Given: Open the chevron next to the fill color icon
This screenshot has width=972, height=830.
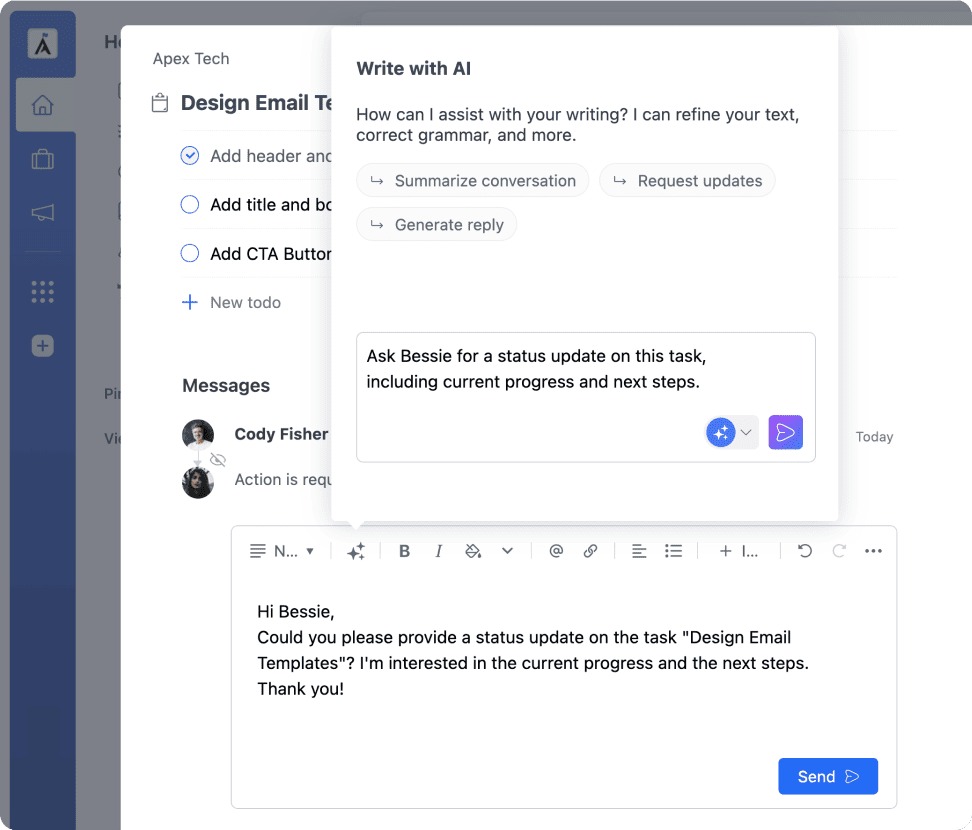Looking at the screenshot, I should tap(508, 550).
